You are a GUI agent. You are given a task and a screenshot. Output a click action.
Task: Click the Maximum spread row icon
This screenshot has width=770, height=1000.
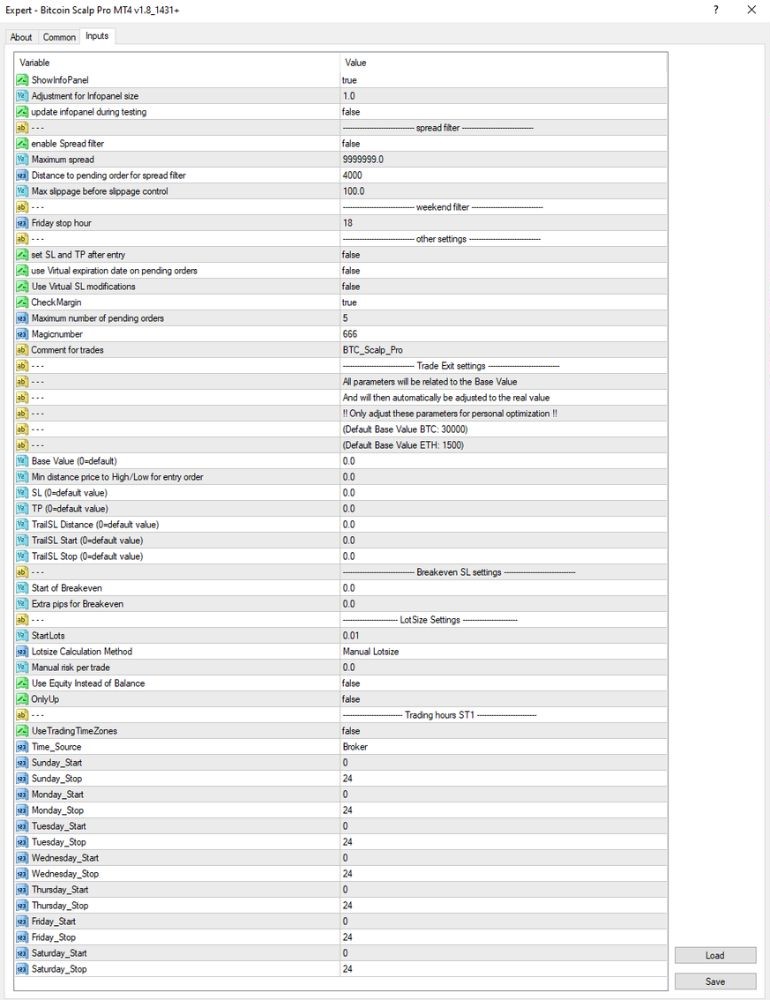(x=22, y=159)
